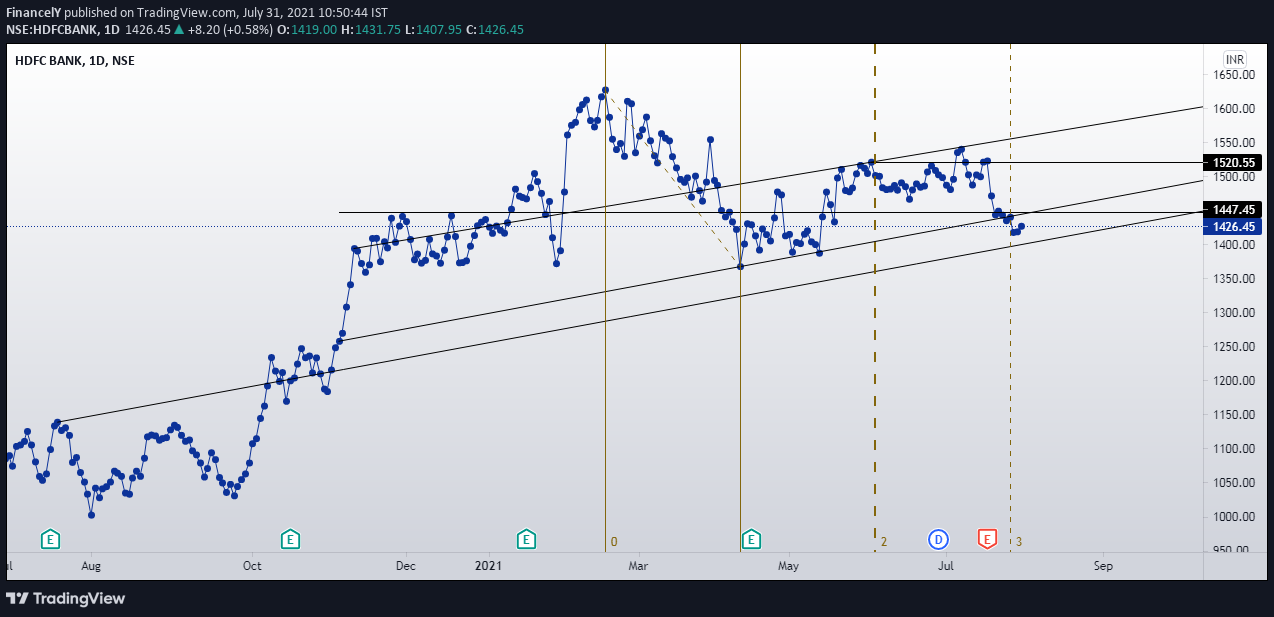Click the Sep label on the time axis

[1103, 566]
